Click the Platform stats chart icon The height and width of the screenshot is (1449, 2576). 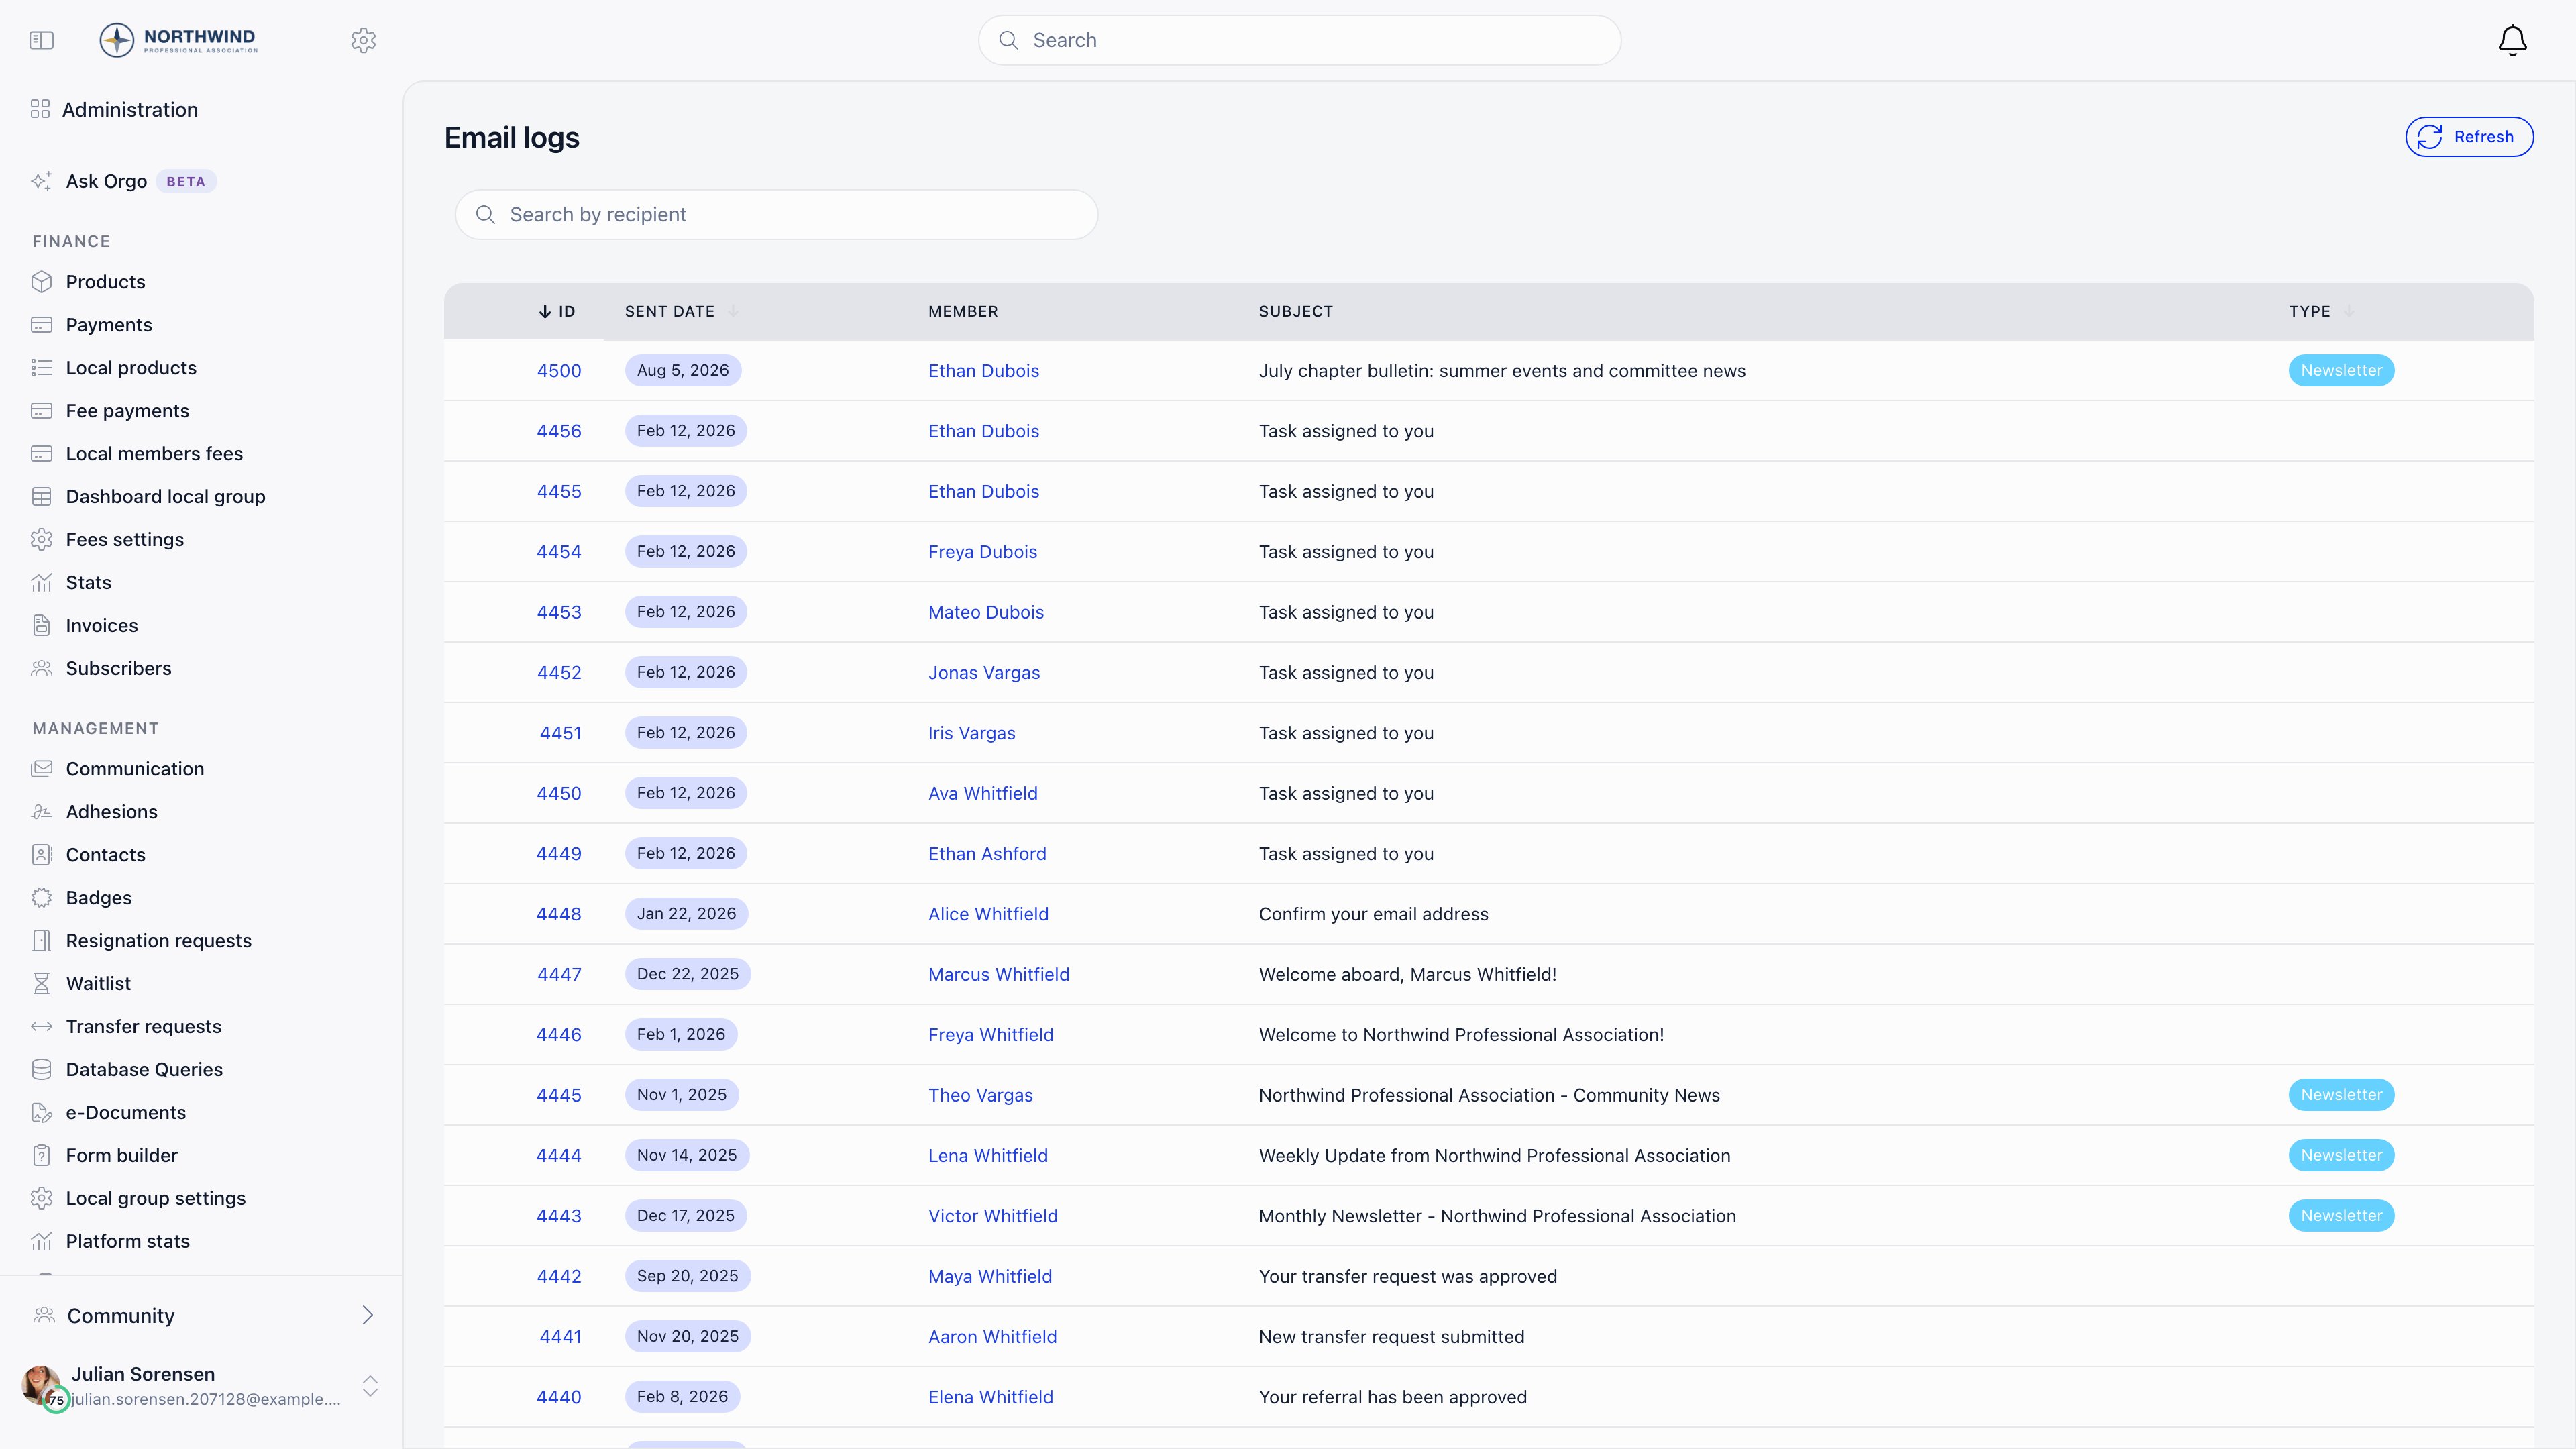point(41,1241)
